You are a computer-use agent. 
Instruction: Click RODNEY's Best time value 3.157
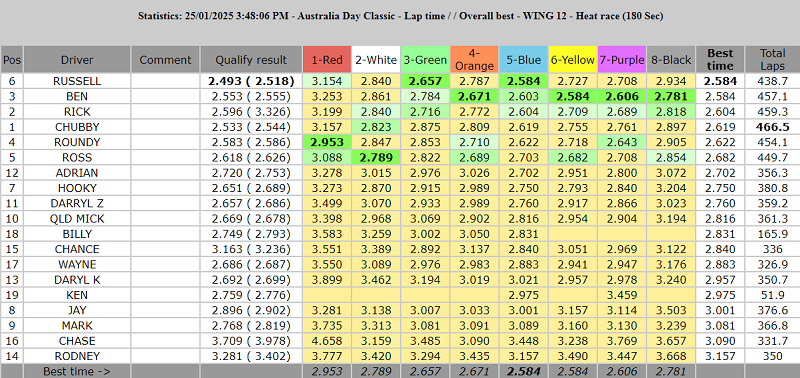[x=720, y=356]
